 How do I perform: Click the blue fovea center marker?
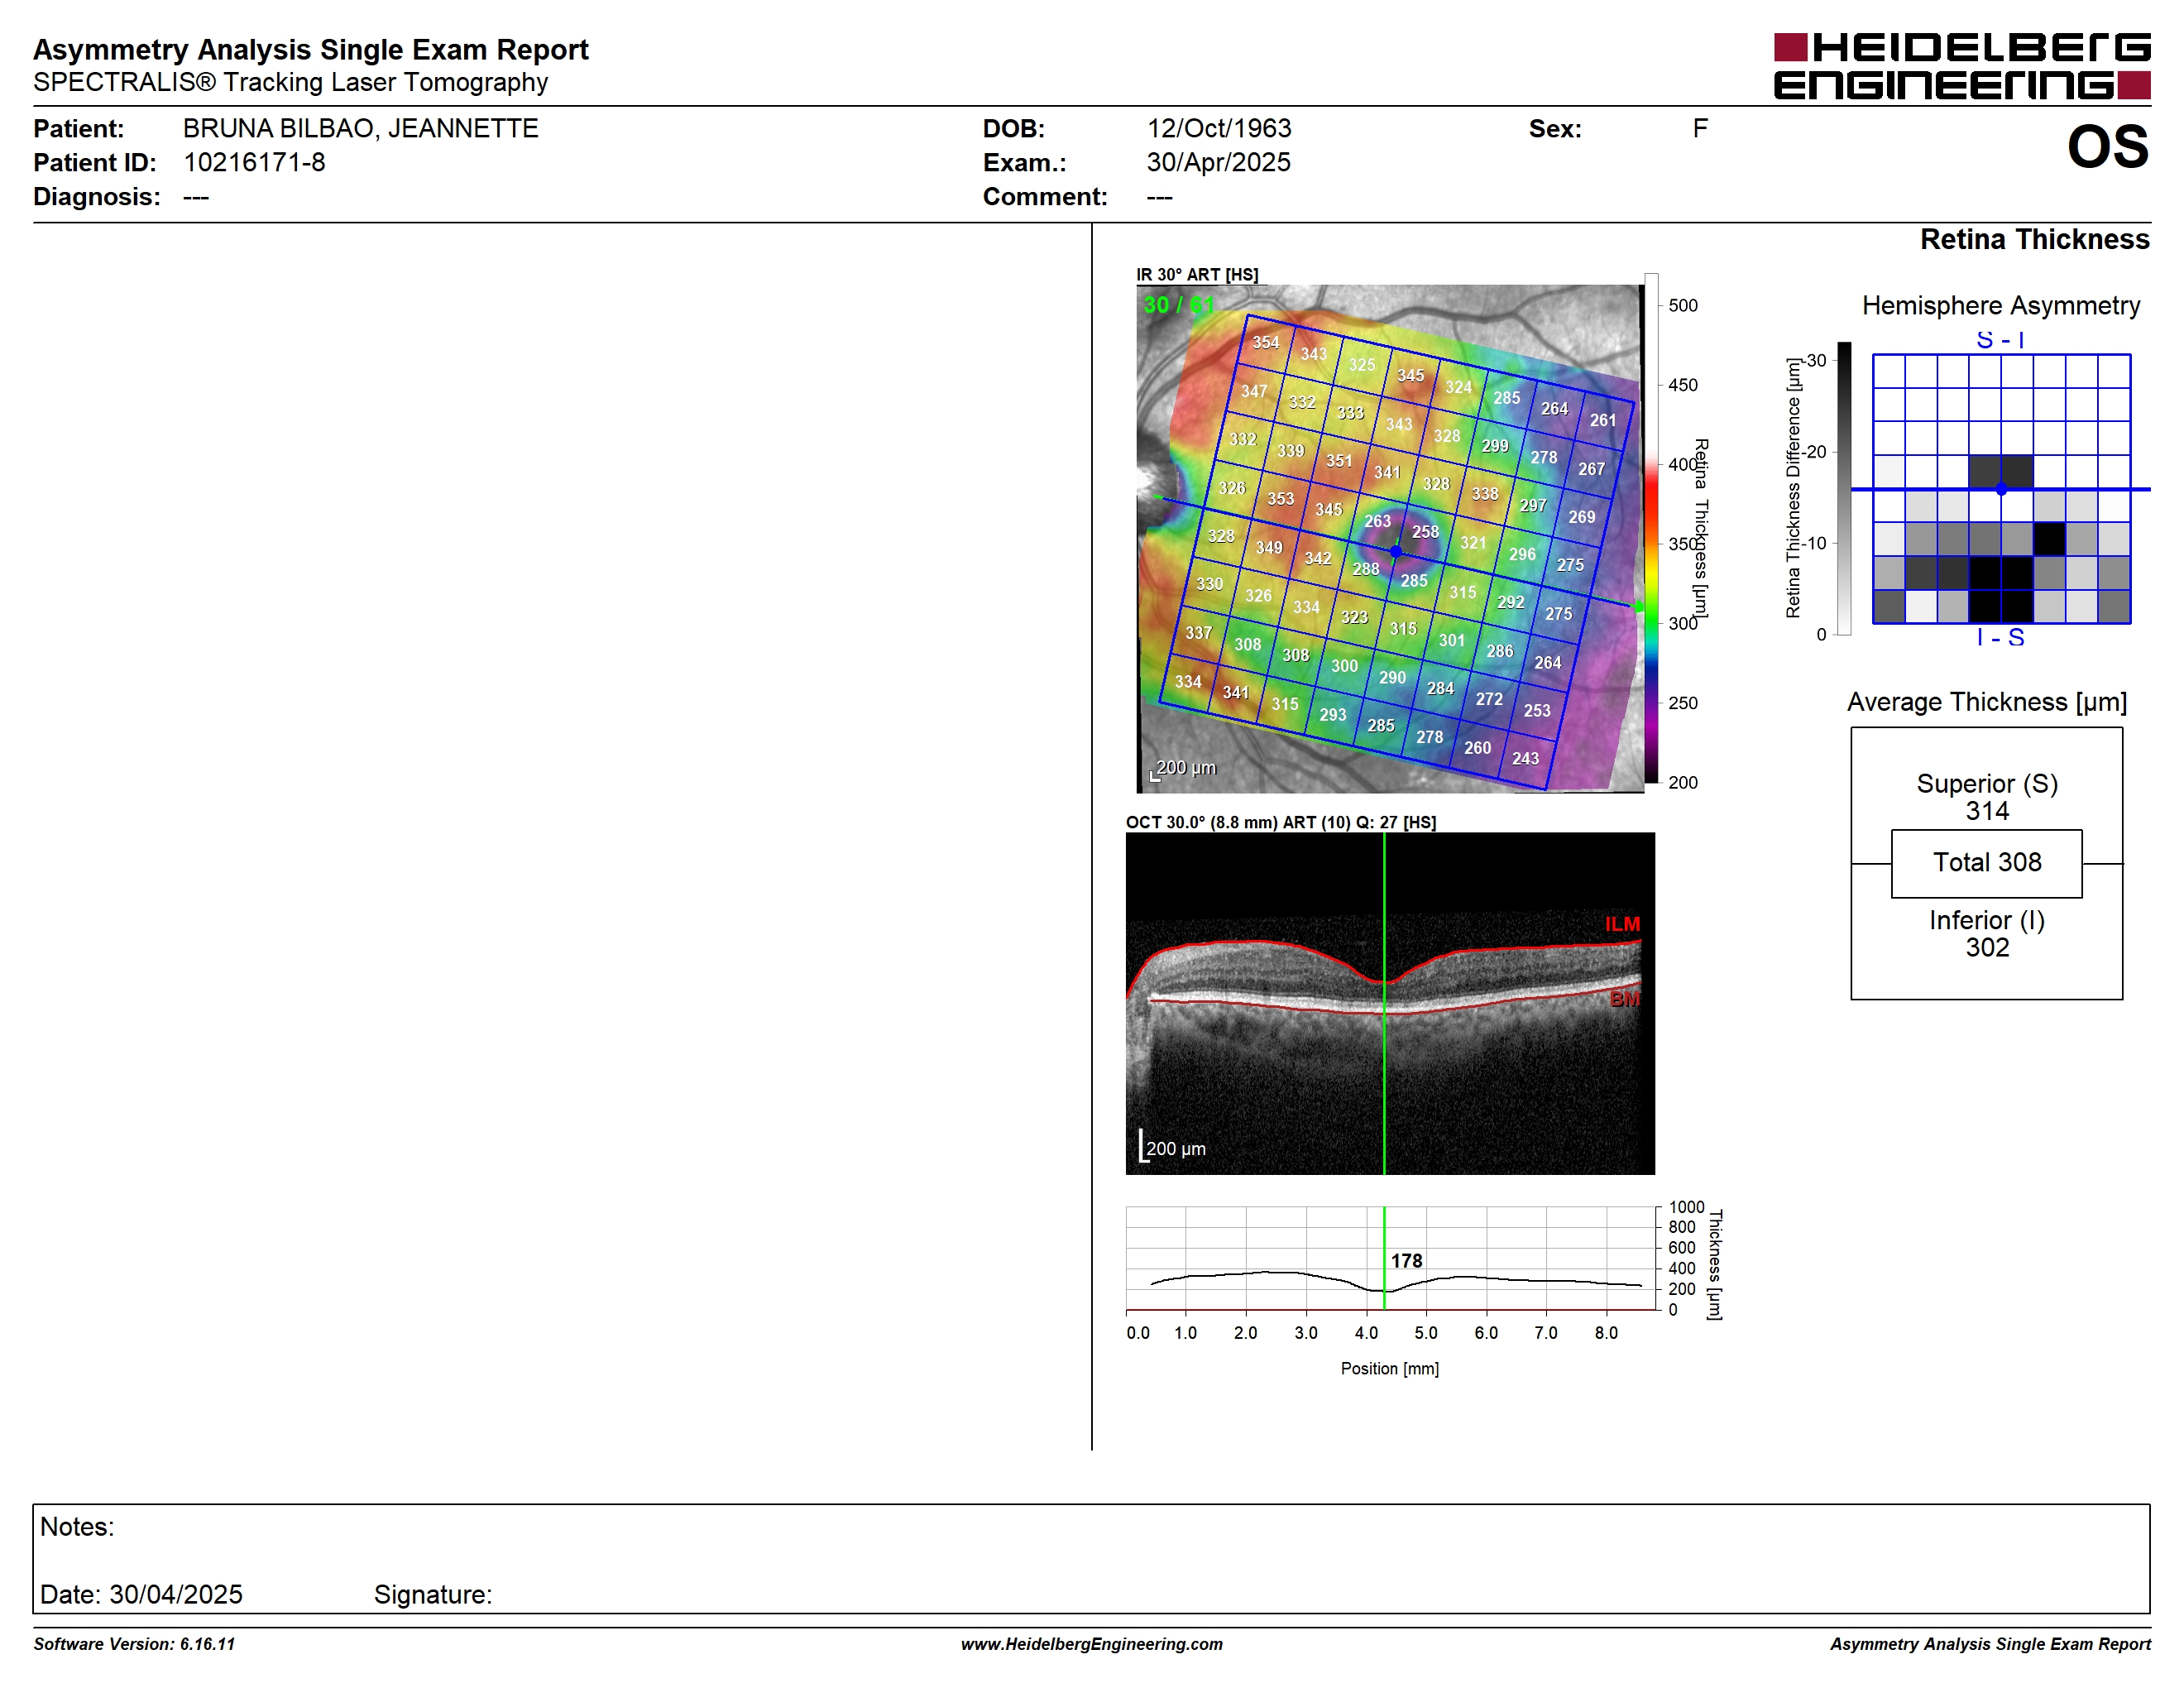[x=1396, y=551]
